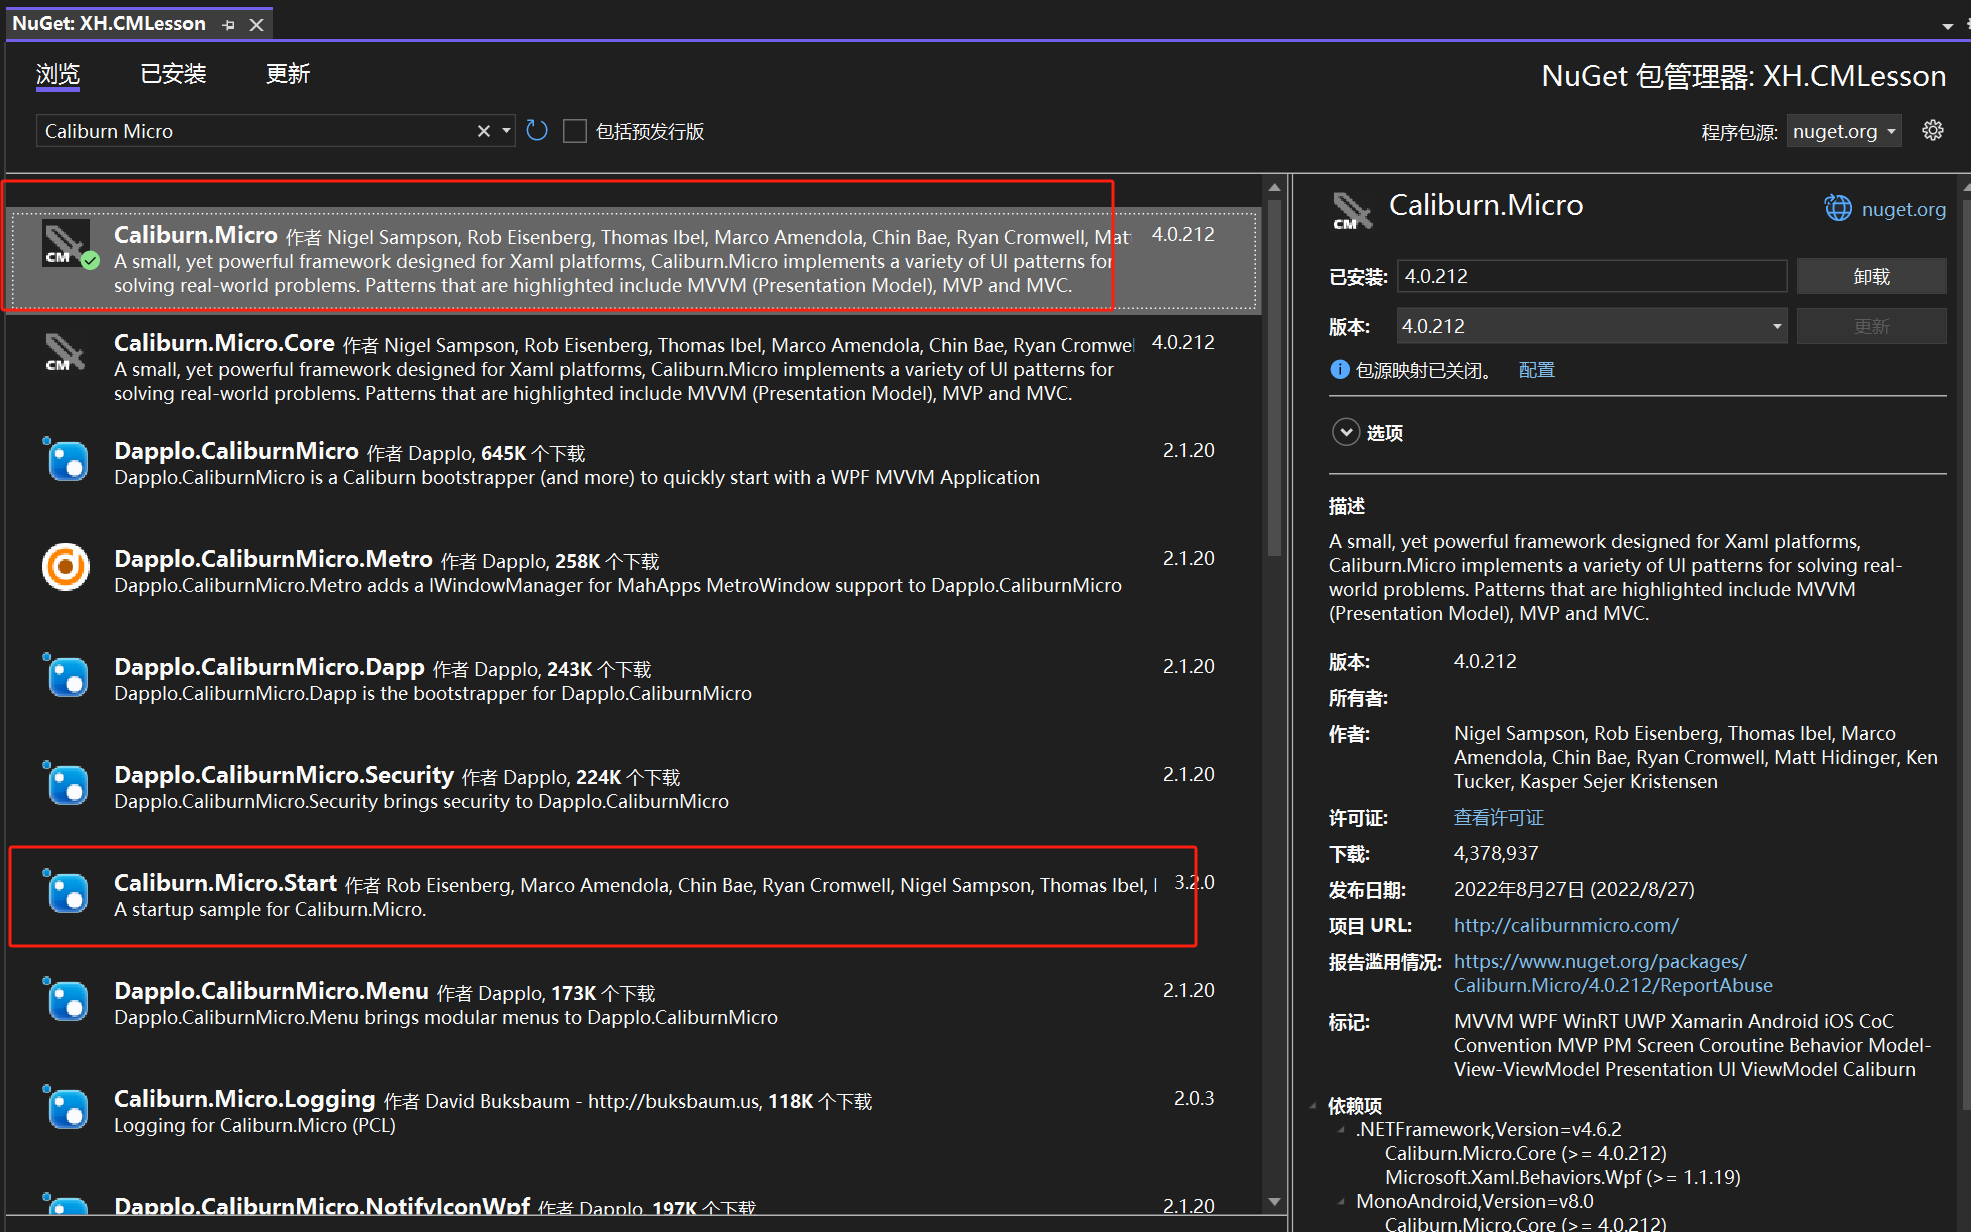Click the uninstall button
The height and width of the screenshot is (1232, 1971).
(1870, 276)
